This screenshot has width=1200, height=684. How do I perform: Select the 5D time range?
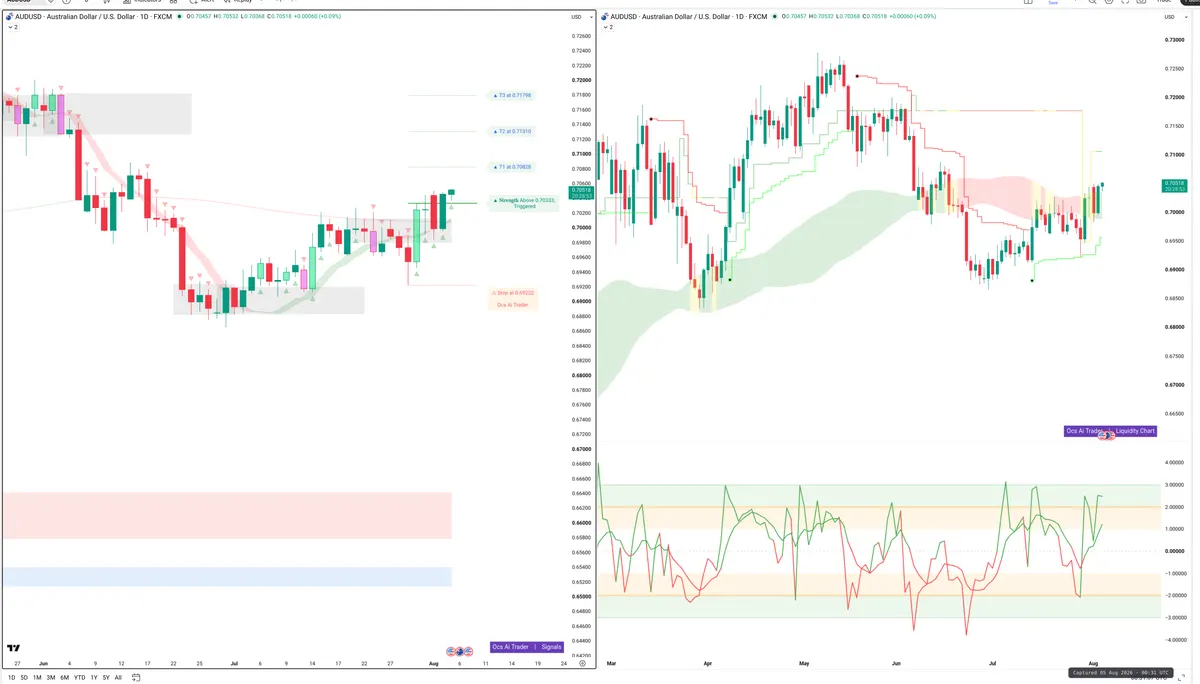click(x=24, y=677)
